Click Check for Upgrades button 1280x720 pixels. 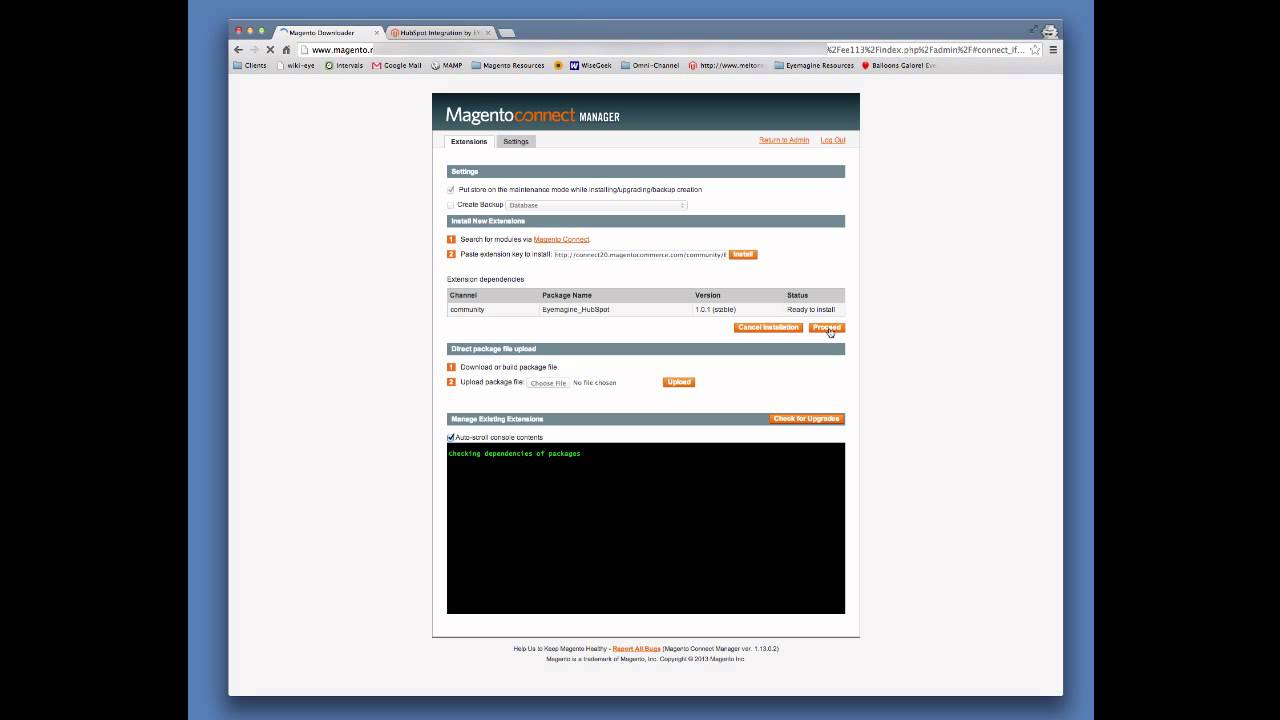(x=806, y=418)
